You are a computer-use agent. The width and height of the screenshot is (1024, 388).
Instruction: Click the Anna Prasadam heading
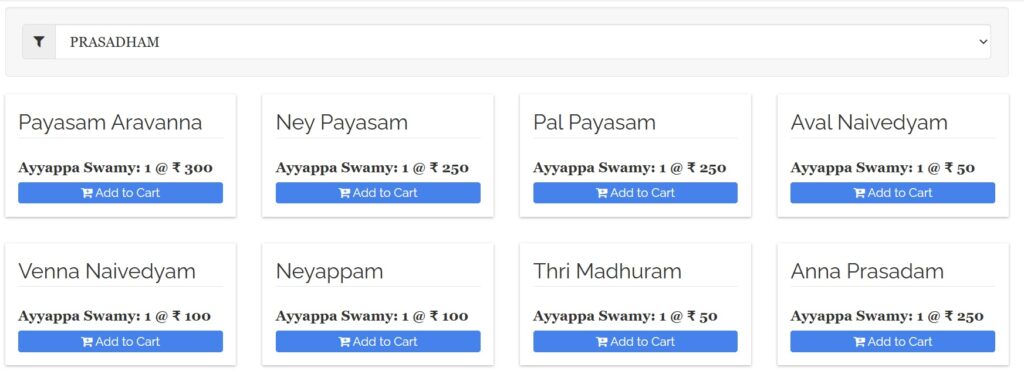(867, 271)
